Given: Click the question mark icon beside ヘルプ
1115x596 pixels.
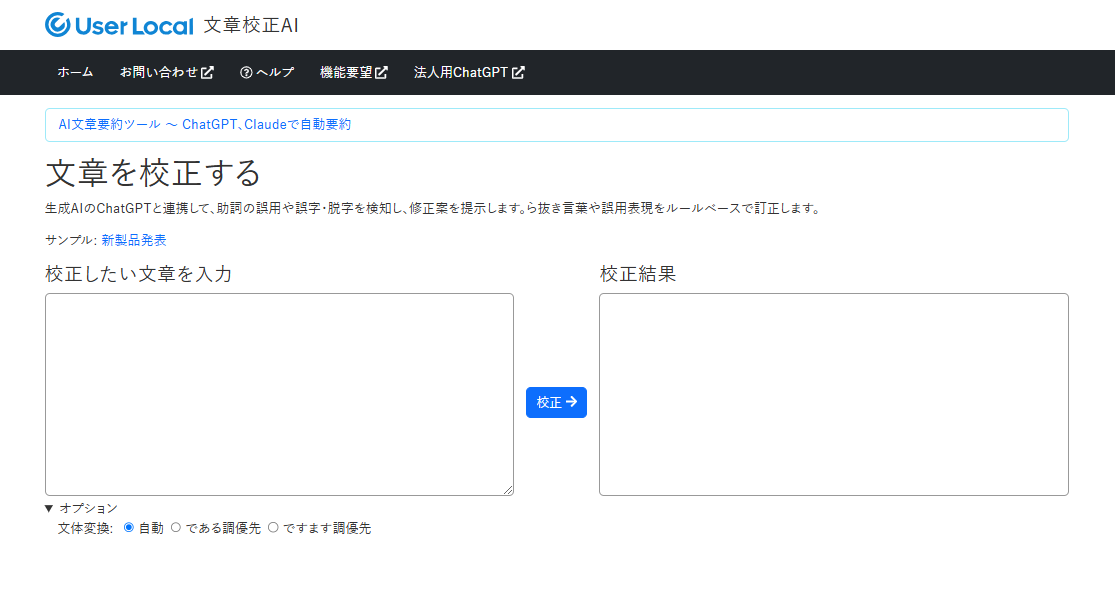Looking at the screenshot, I should 246,73.
